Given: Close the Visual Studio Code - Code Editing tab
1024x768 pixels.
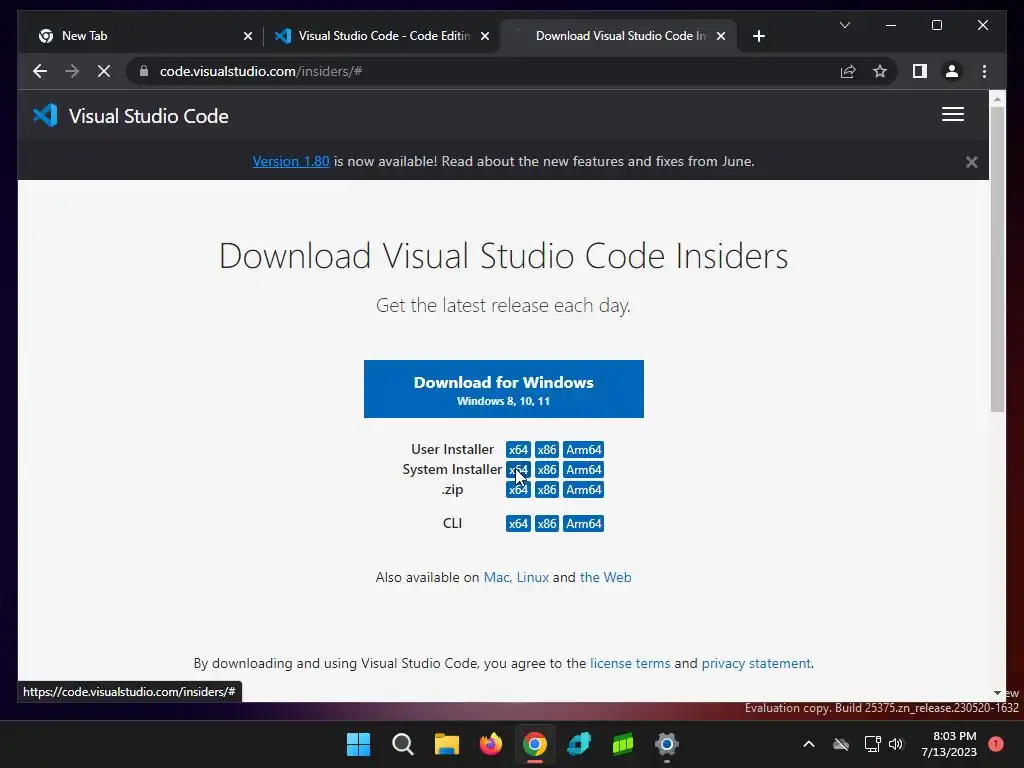Looking at the screenshot, I should pyautogui.click(x=485, y=36).
